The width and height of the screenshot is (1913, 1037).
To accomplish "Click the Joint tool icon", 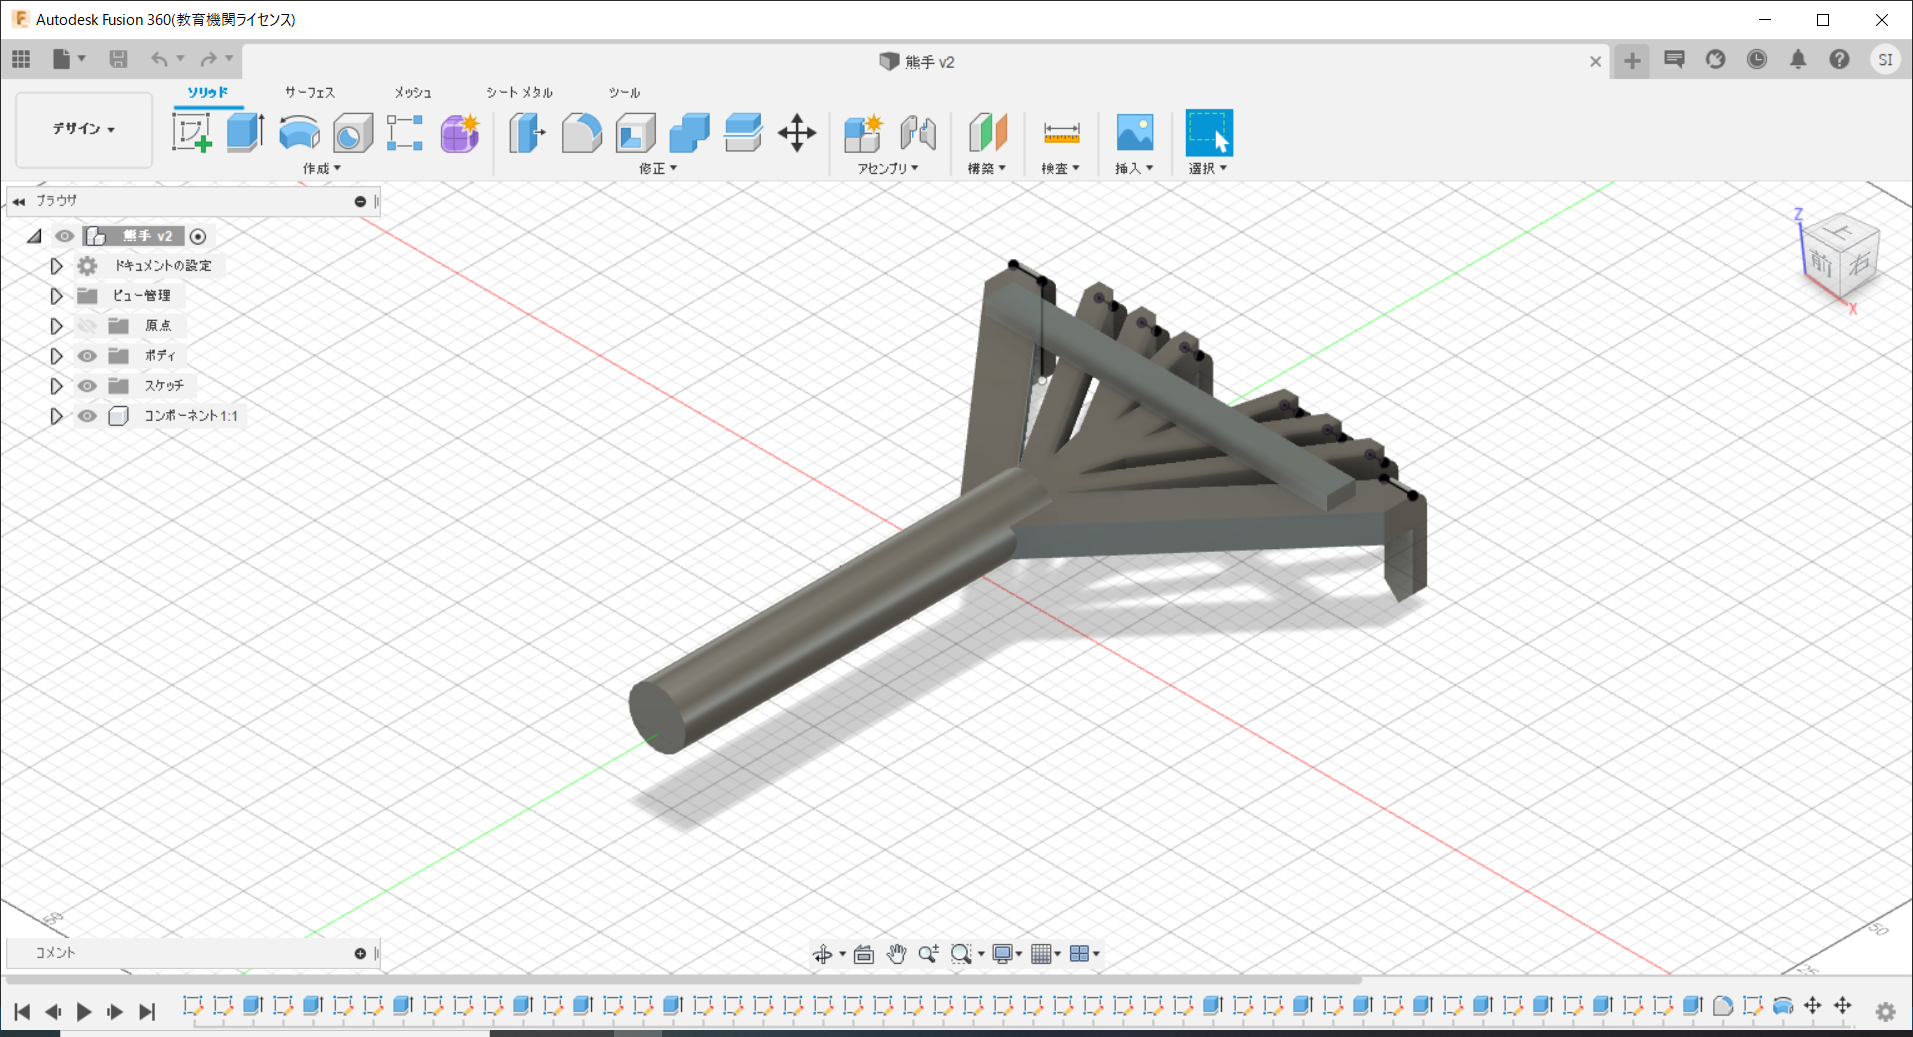I will [917, 132].
